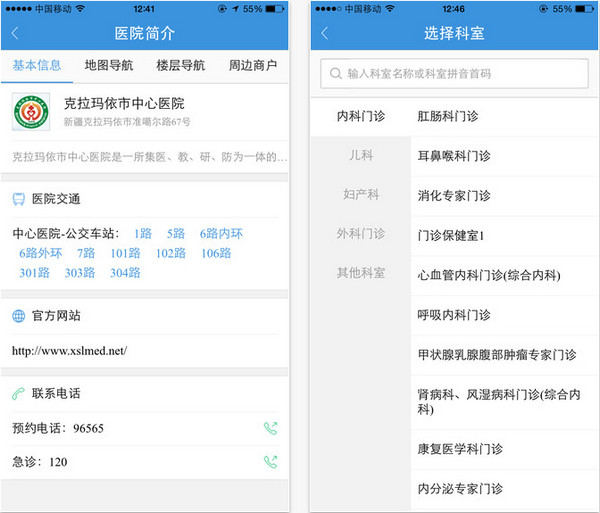Viewport: 600px width, 513px height.
Task: Open the http://www.xslmed.net/ website link
Action: tap(69, 351)
